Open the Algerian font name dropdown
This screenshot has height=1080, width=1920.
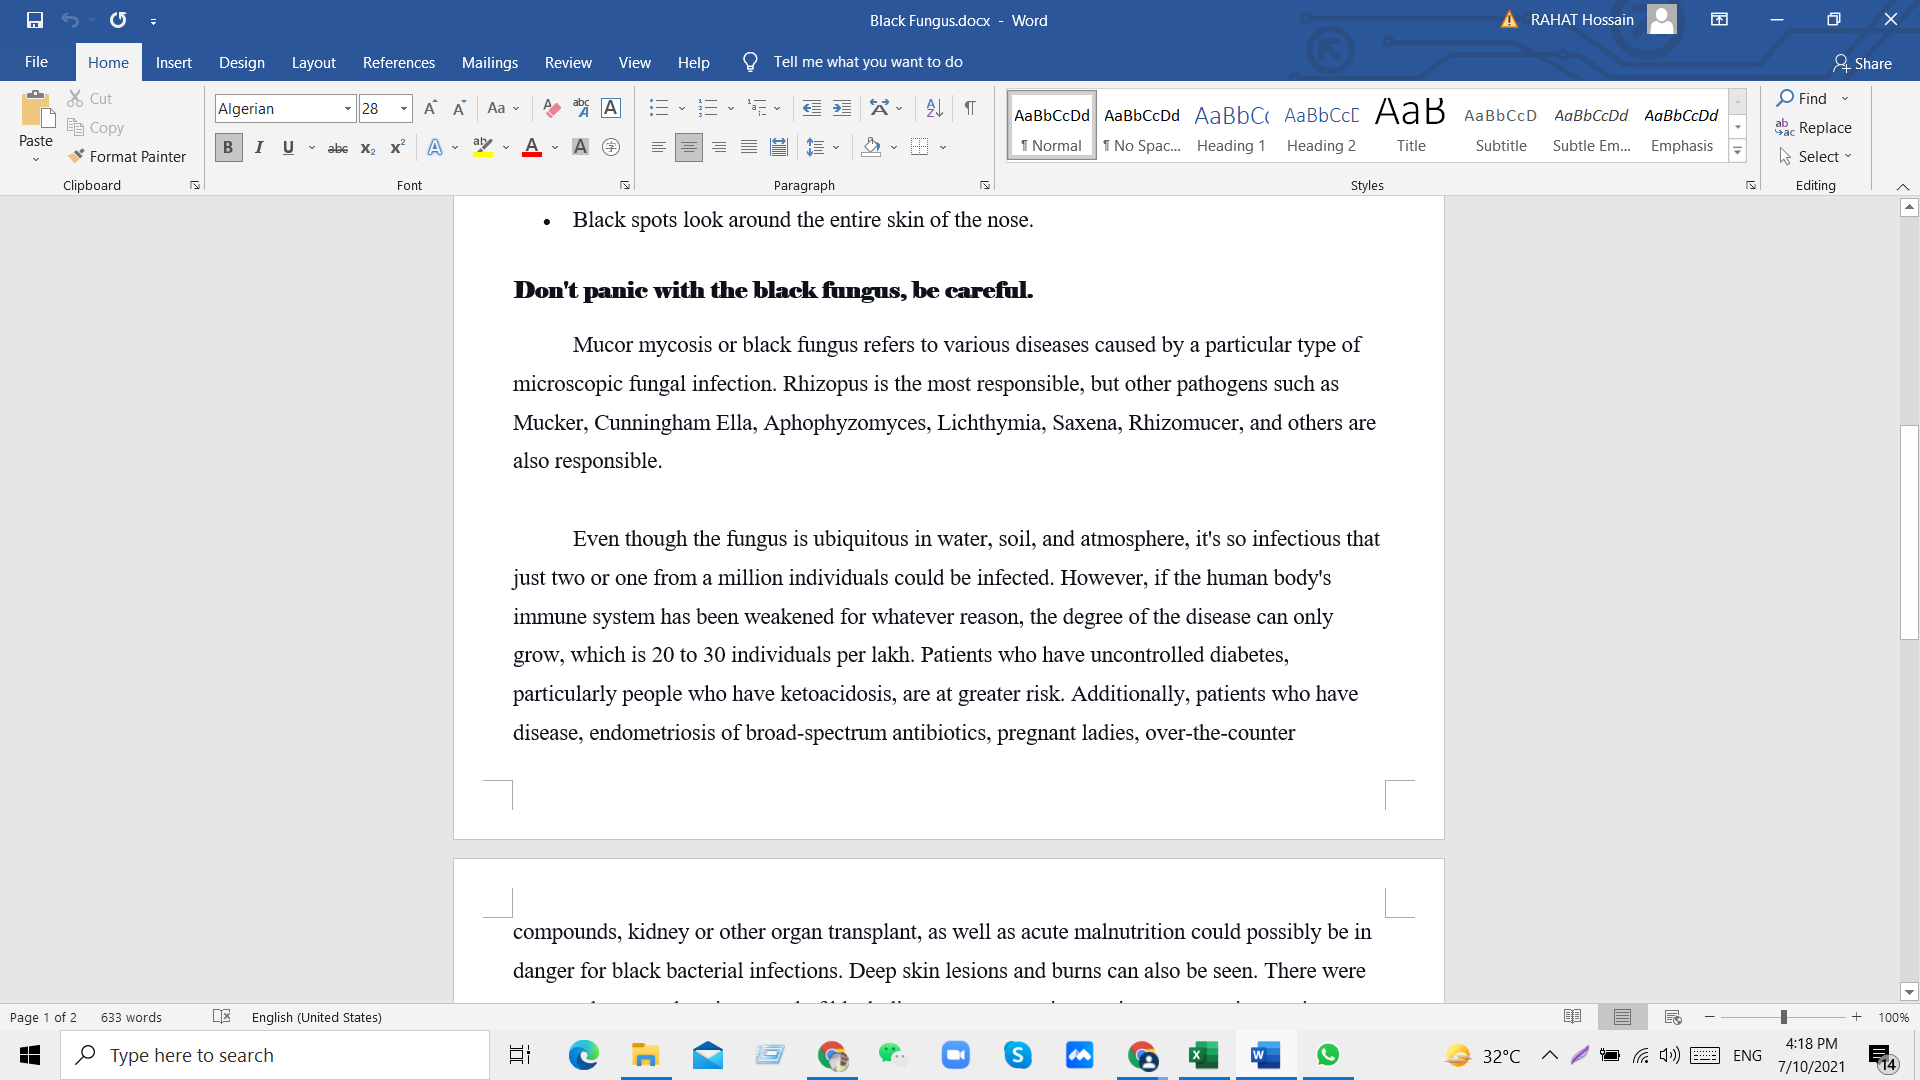[347, 108]
